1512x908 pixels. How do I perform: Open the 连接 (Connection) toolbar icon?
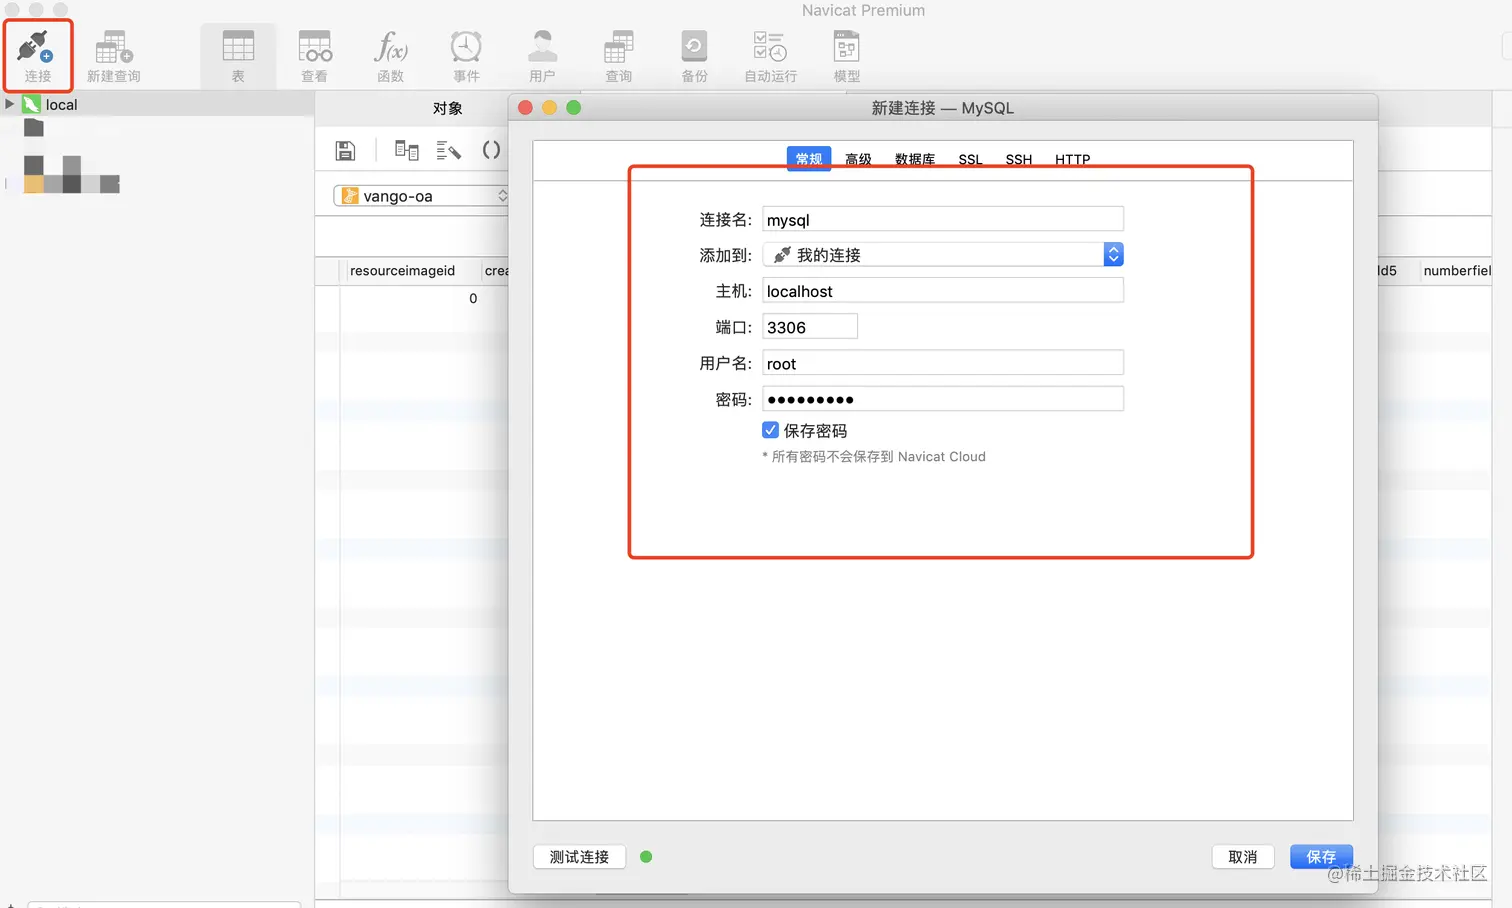[x=37, y=55]
